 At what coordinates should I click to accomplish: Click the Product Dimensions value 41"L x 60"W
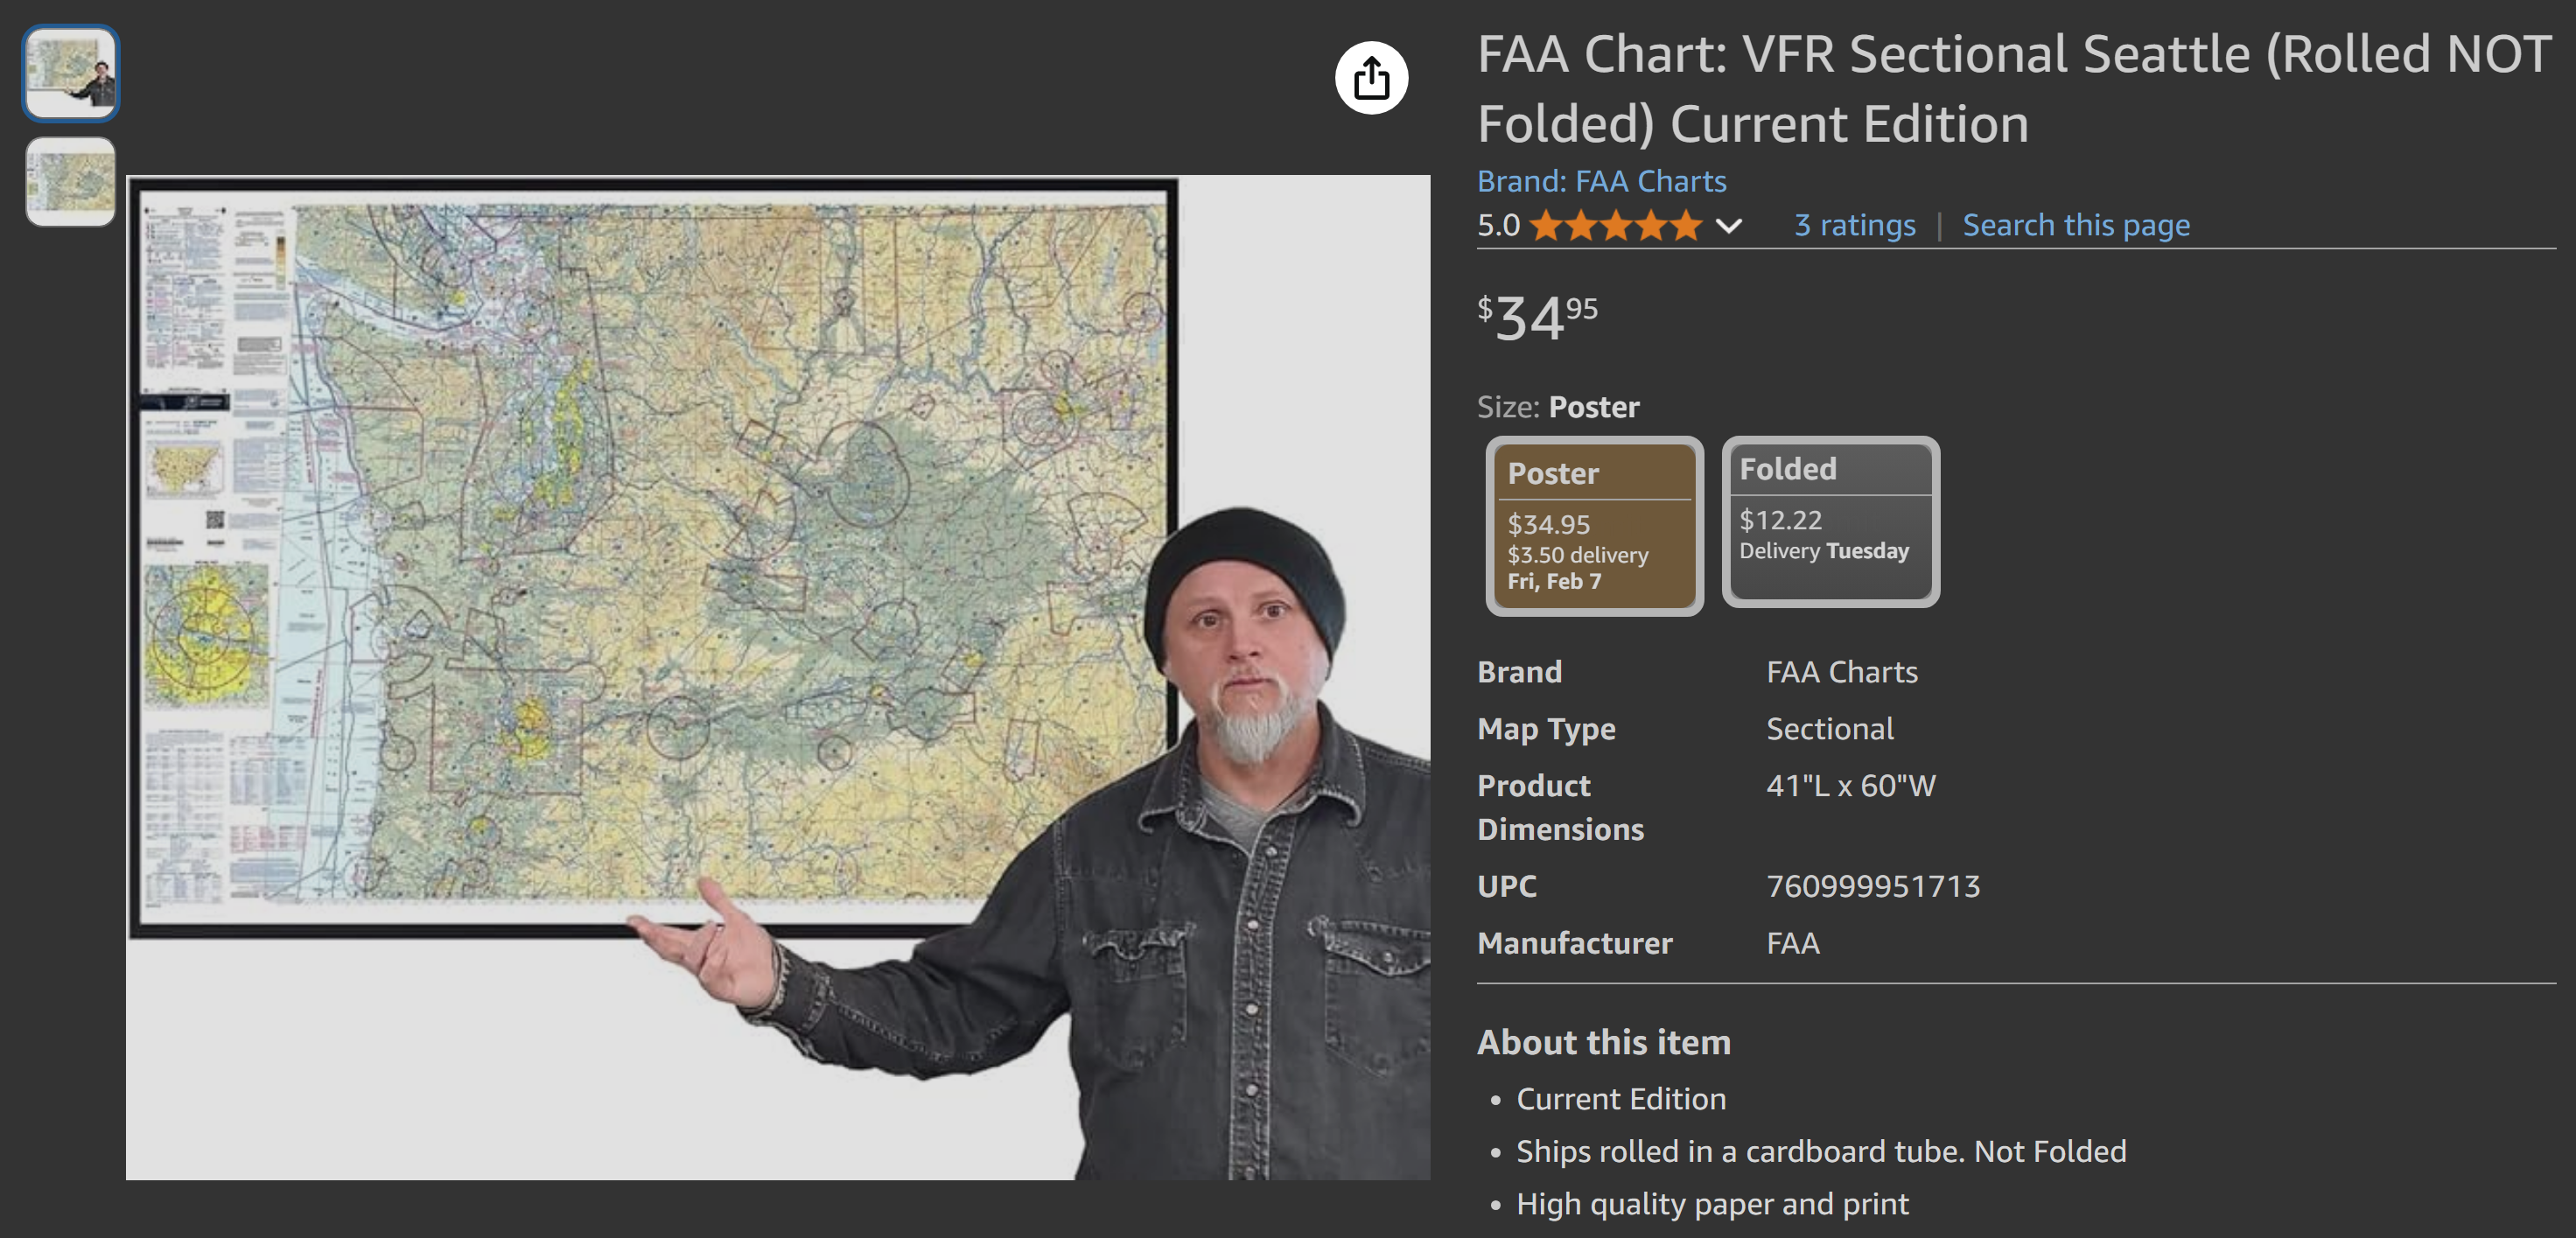click(x=1850, y=786)
